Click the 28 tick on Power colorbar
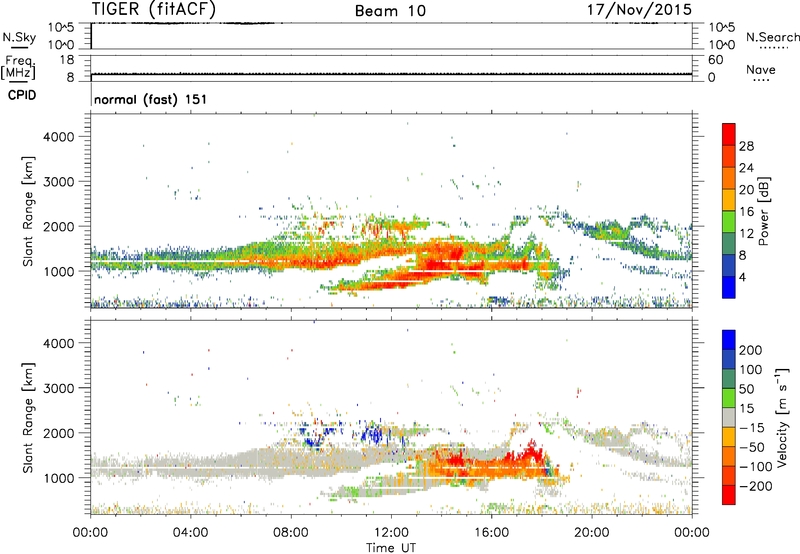The width and height of the screenshot is (800, 554). 746,146
